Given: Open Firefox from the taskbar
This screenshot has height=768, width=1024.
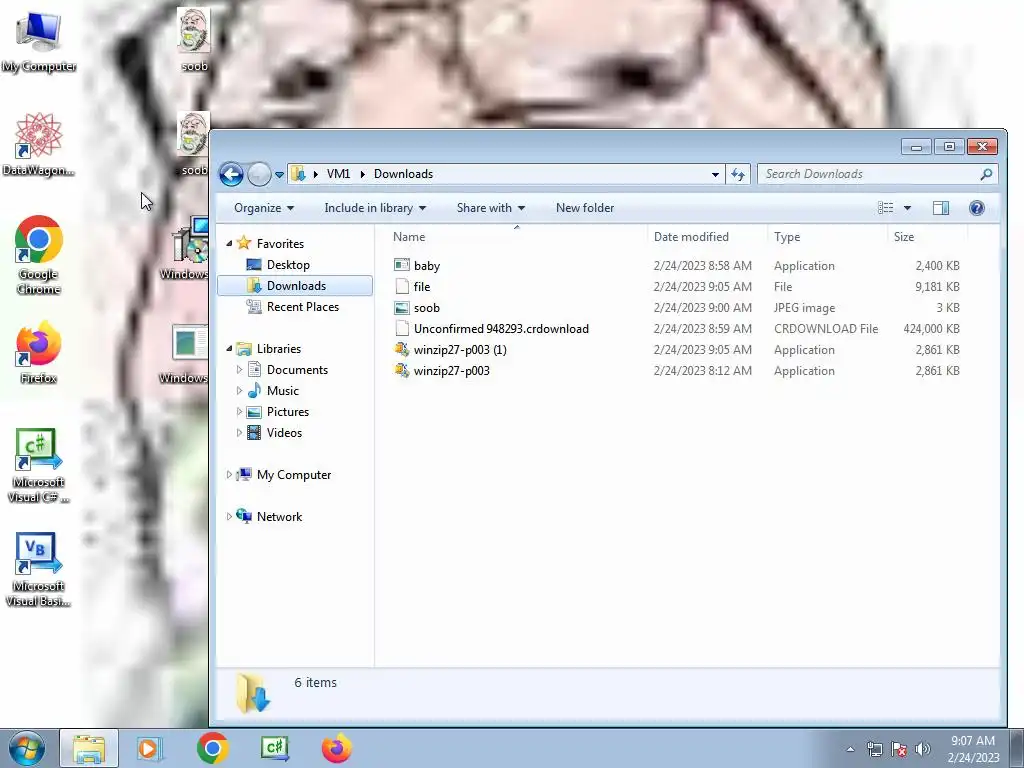Looking at the screenshot, I should coord(337,748).
